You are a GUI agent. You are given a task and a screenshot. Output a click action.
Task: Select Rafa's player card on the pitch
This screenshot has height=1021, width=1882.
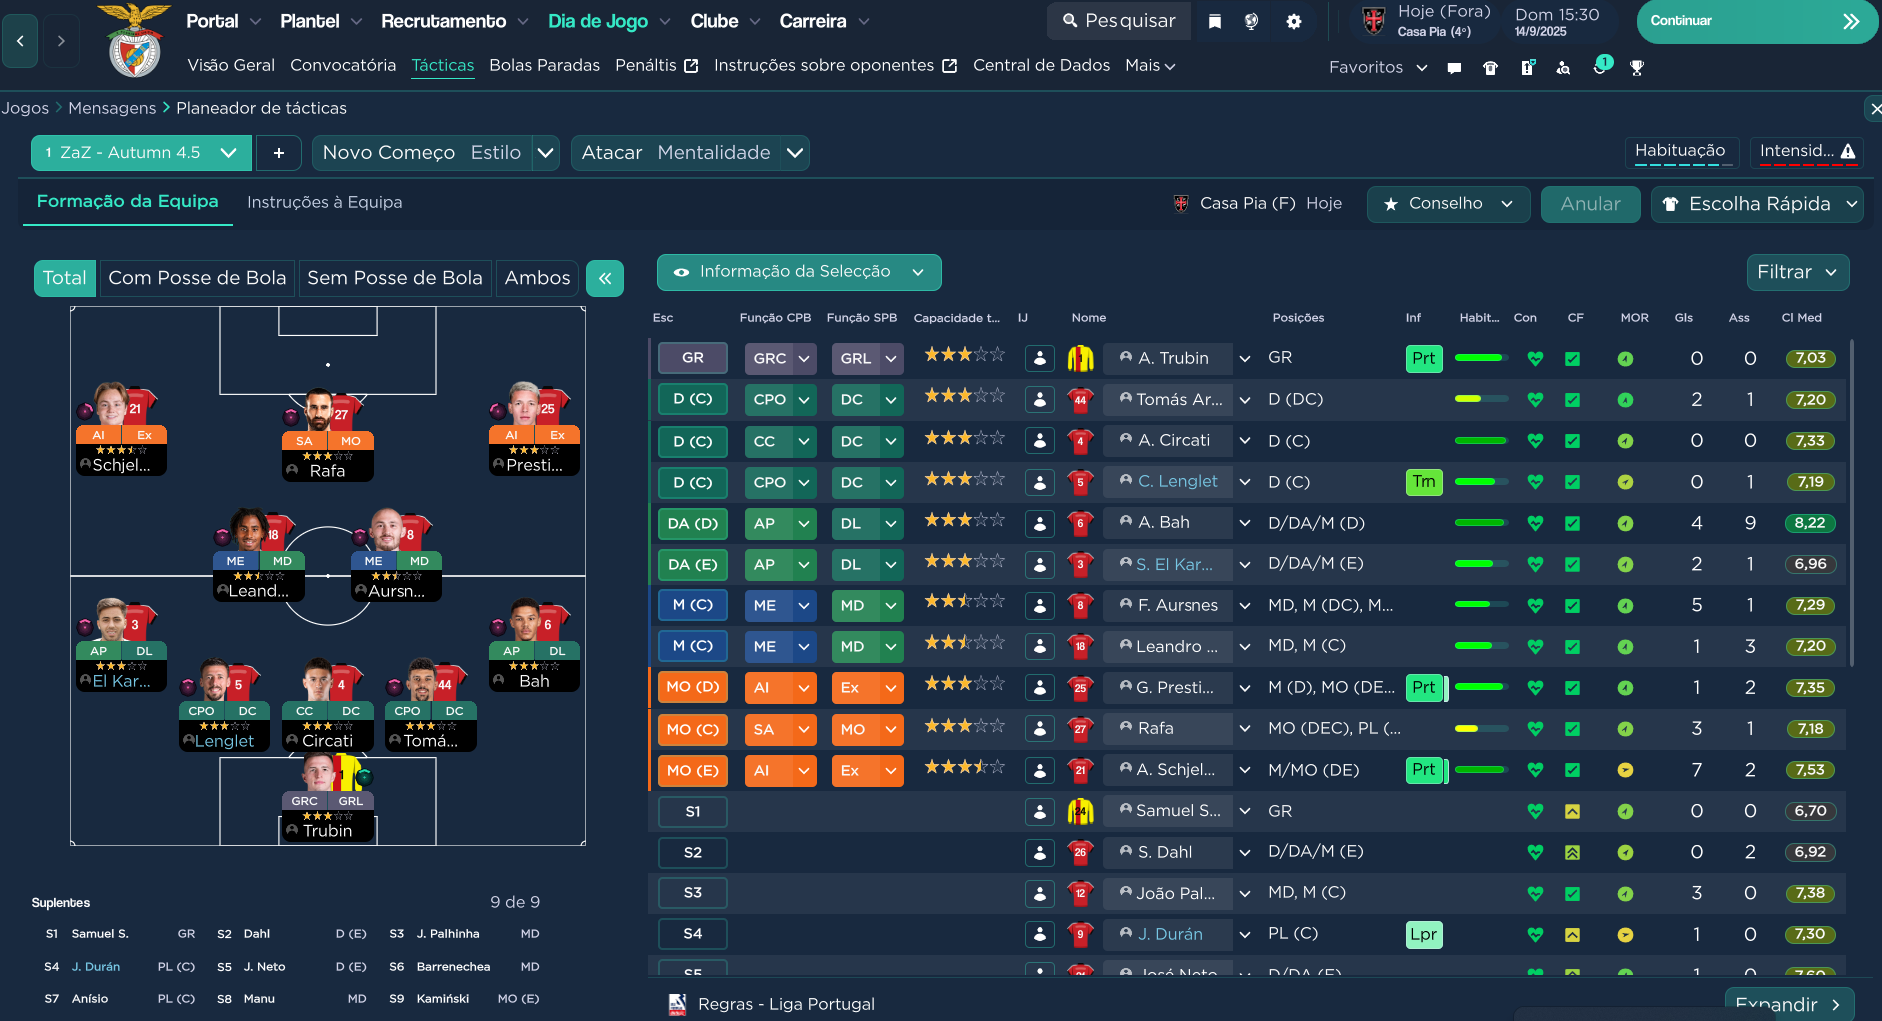click(327, 436)
